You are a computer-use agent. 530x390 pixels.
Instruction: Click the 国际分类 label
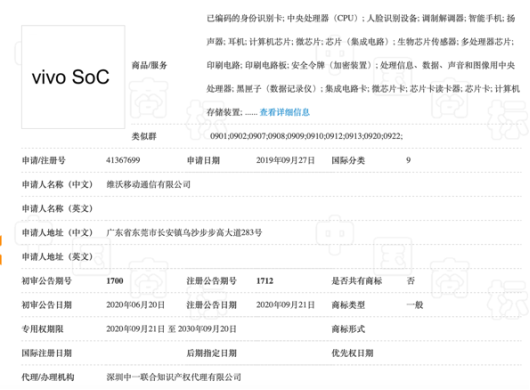coord(348,161)
